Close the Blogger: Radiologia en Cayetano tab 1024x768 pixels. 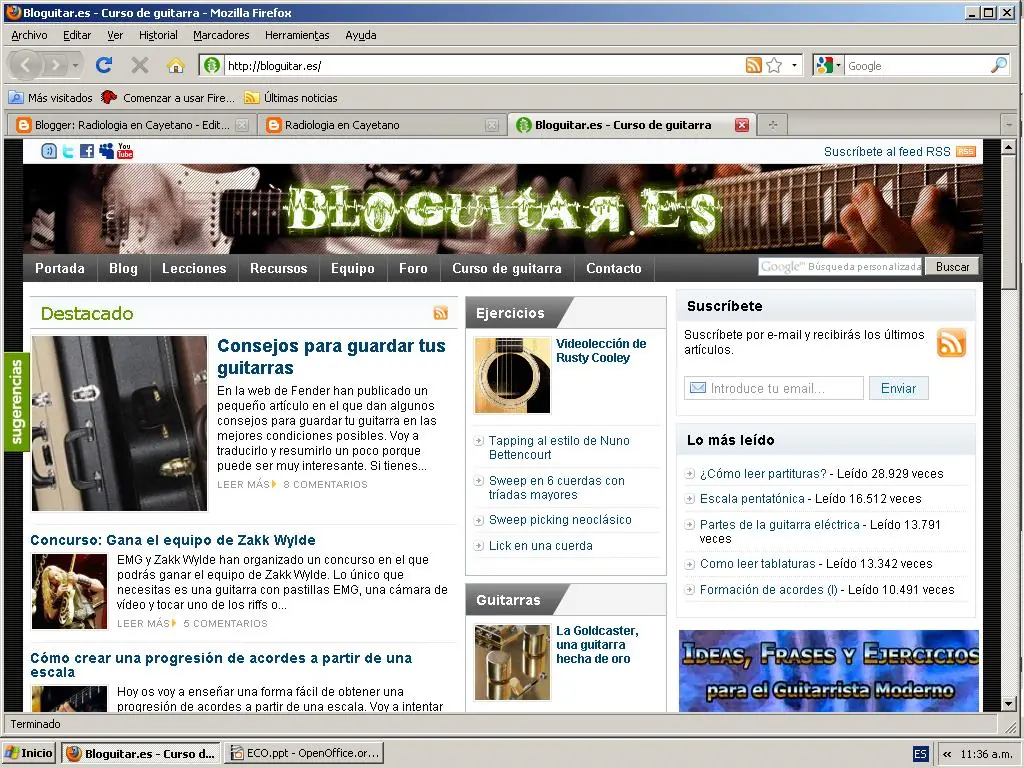pyautogui.click(x=242, y=125)
